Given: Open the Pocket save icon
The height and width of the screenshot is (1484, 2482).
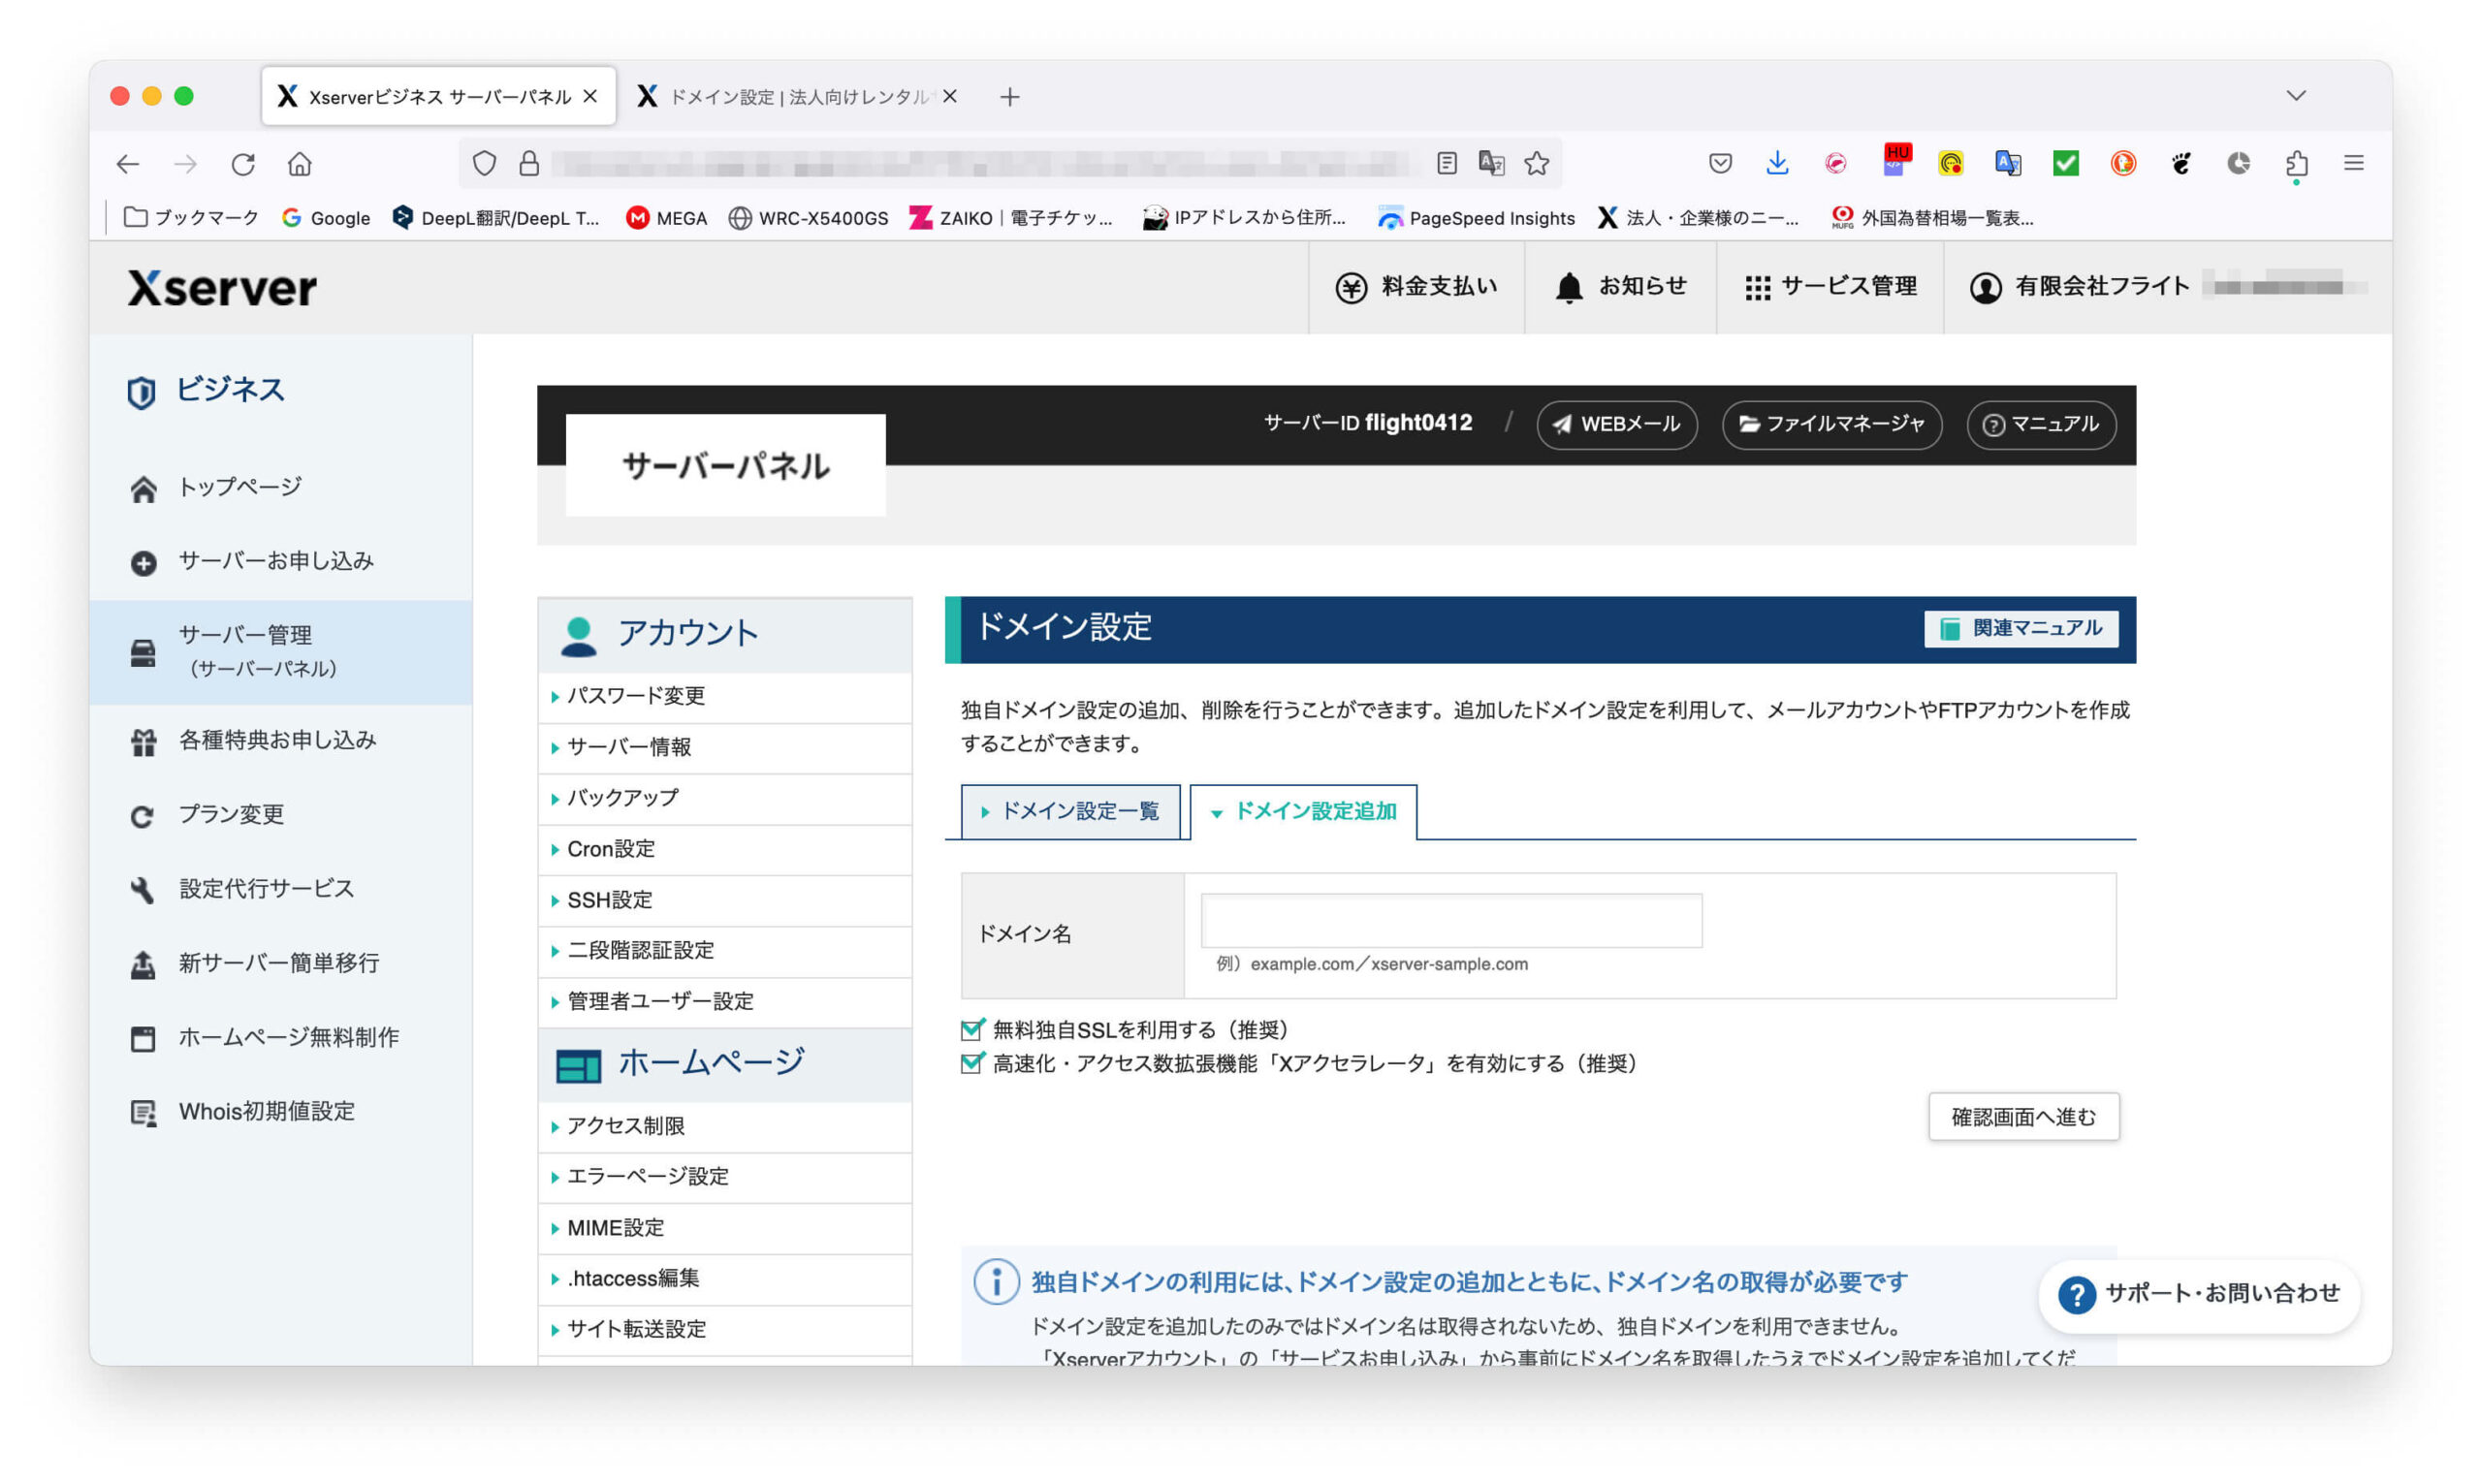Looking at the screenshot, I should (1720, 163).
